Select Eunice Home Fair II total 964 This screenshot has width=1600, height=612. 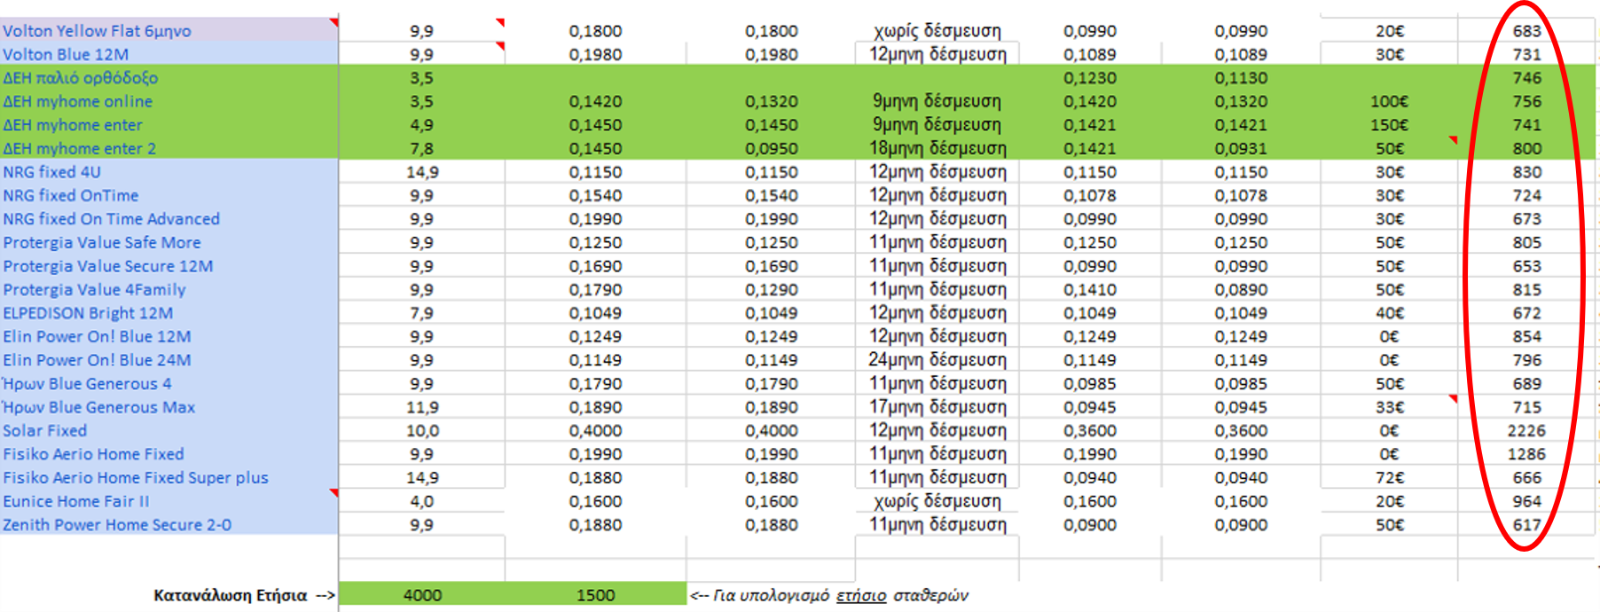coord(1527,501)
